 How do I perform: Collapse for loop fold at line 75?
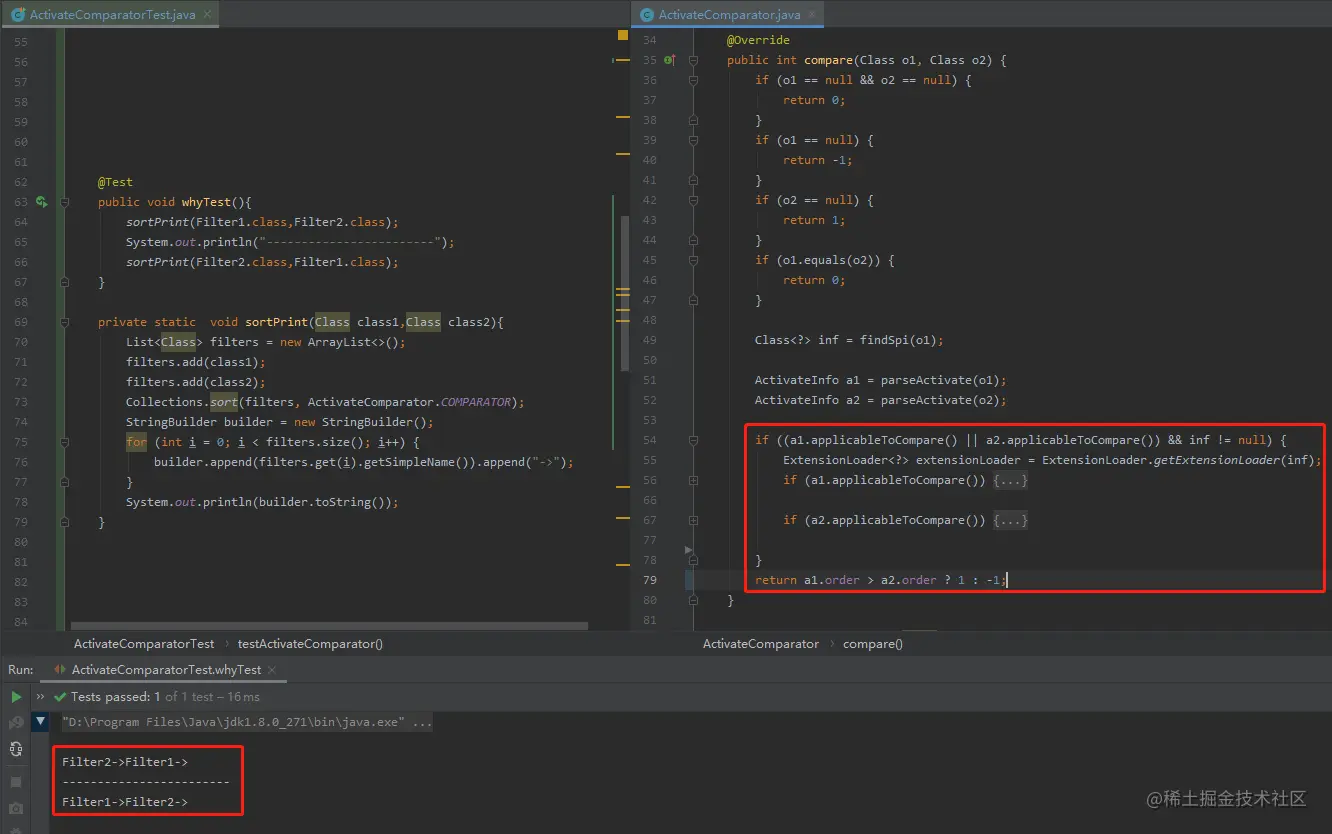click(65, 442)
